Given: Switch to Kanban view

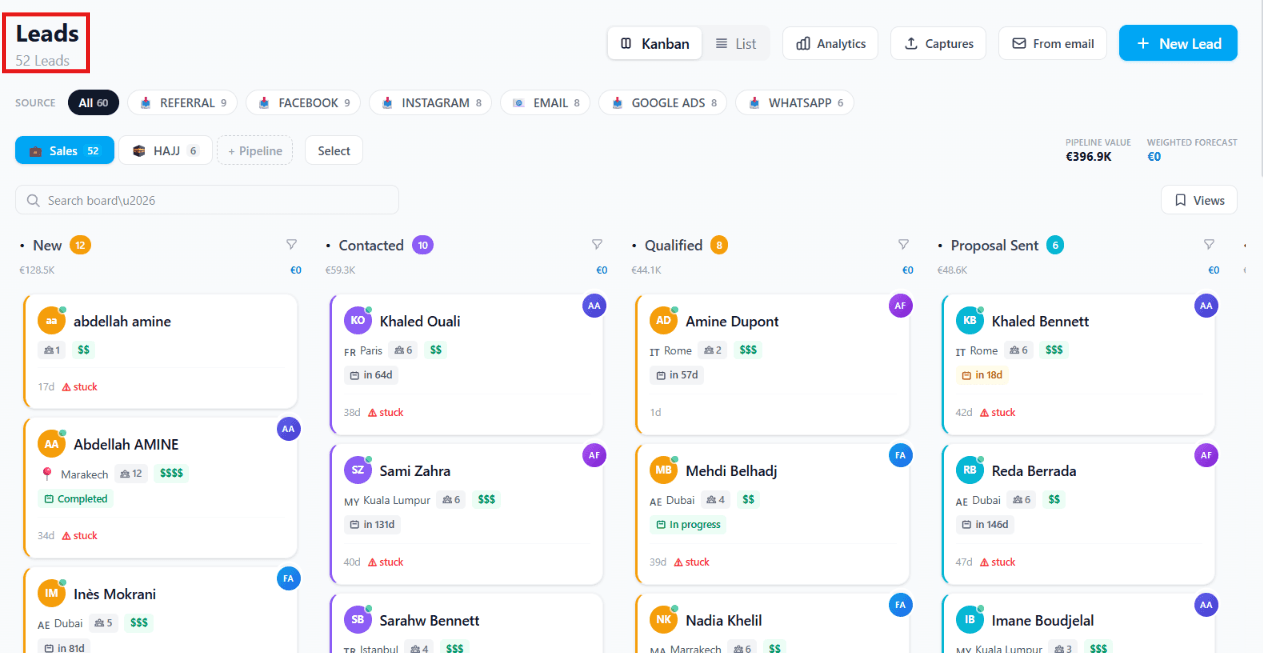Looking at the screenshot, I should click(x=655, y=44).
